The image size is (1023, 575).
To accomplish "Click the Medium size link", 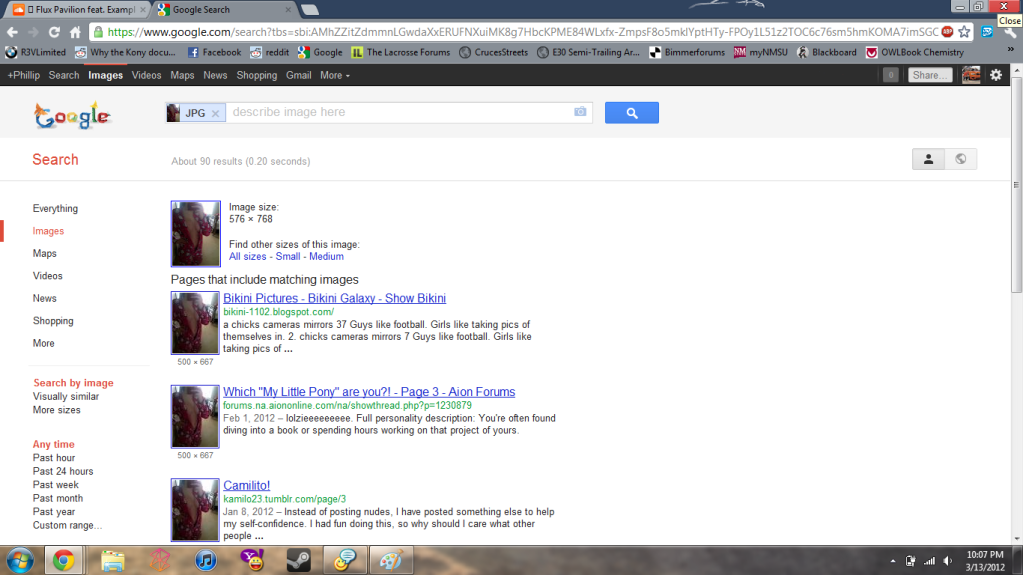I will (x=326, y=256).
